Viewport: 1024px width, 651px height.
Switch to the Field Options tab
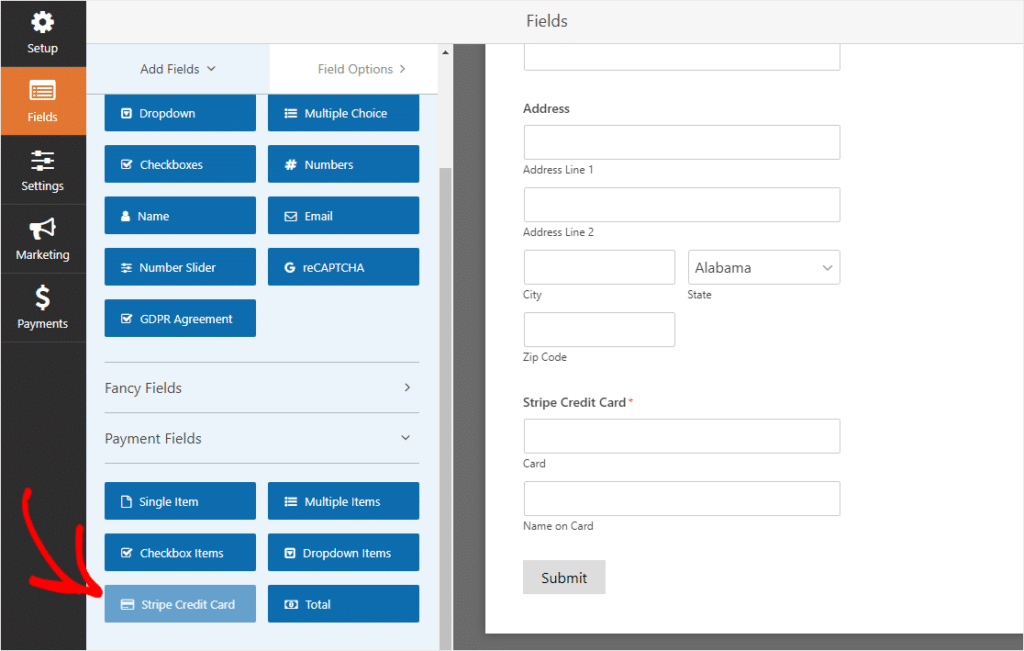(x=355, y=68)
